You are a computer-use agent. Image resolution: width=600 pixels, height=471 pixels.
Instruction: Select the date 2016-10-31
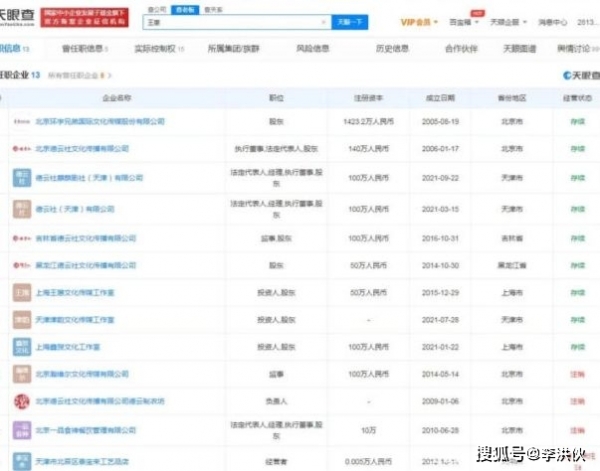click(440, 238)
